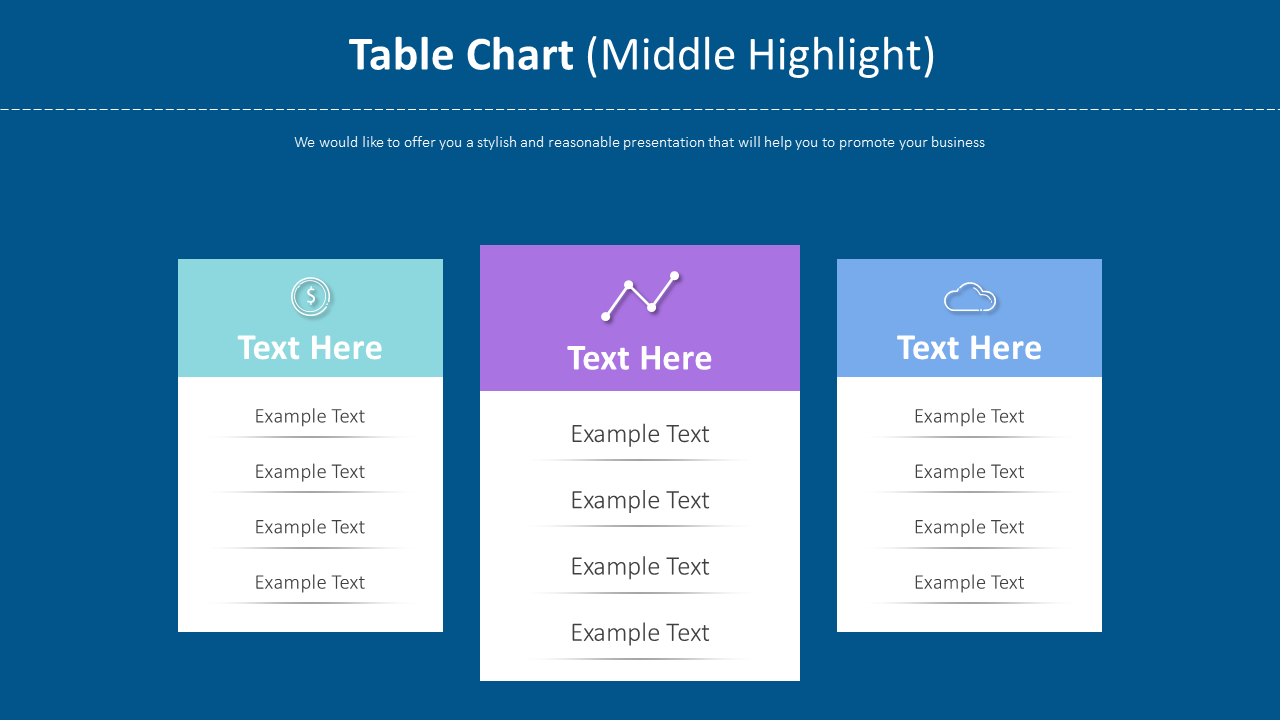The width and height of the screenshot is (1280, 720).
Task: Select 'Text Here' heading in blue card
Action: (969, 348)
